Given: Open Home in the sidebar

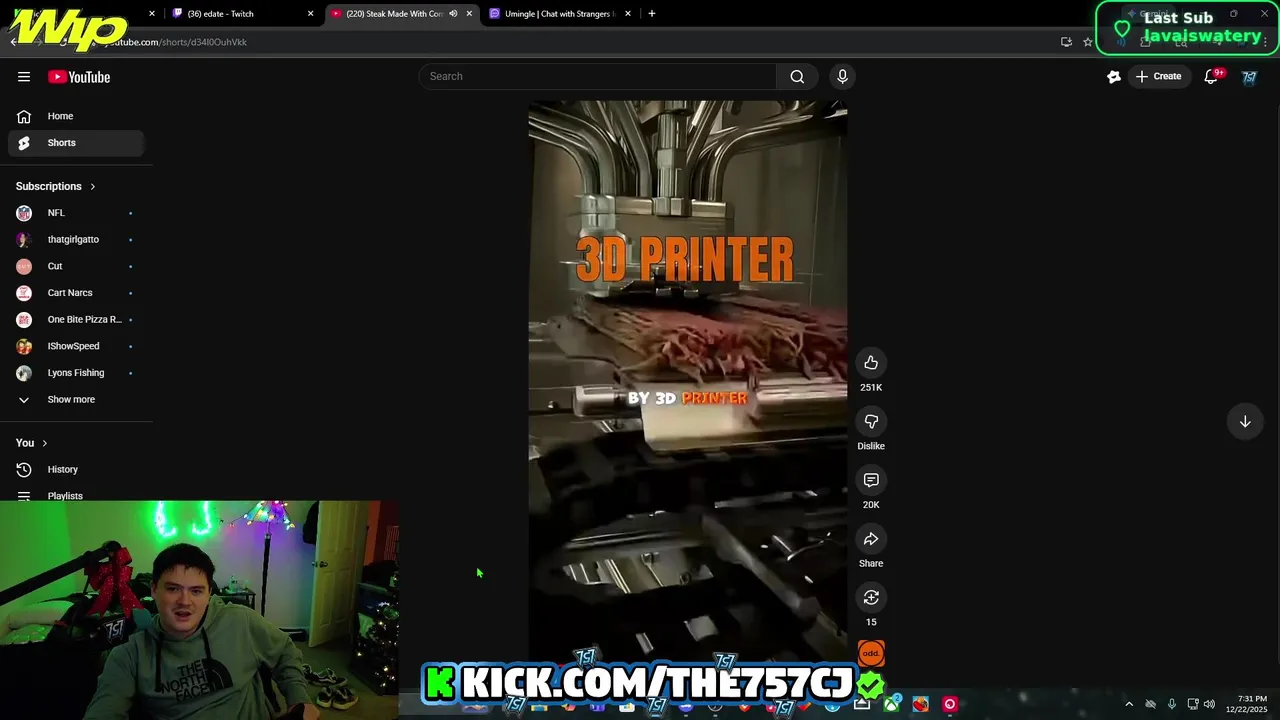Looking at the screenshot, I should click(76, 116).
